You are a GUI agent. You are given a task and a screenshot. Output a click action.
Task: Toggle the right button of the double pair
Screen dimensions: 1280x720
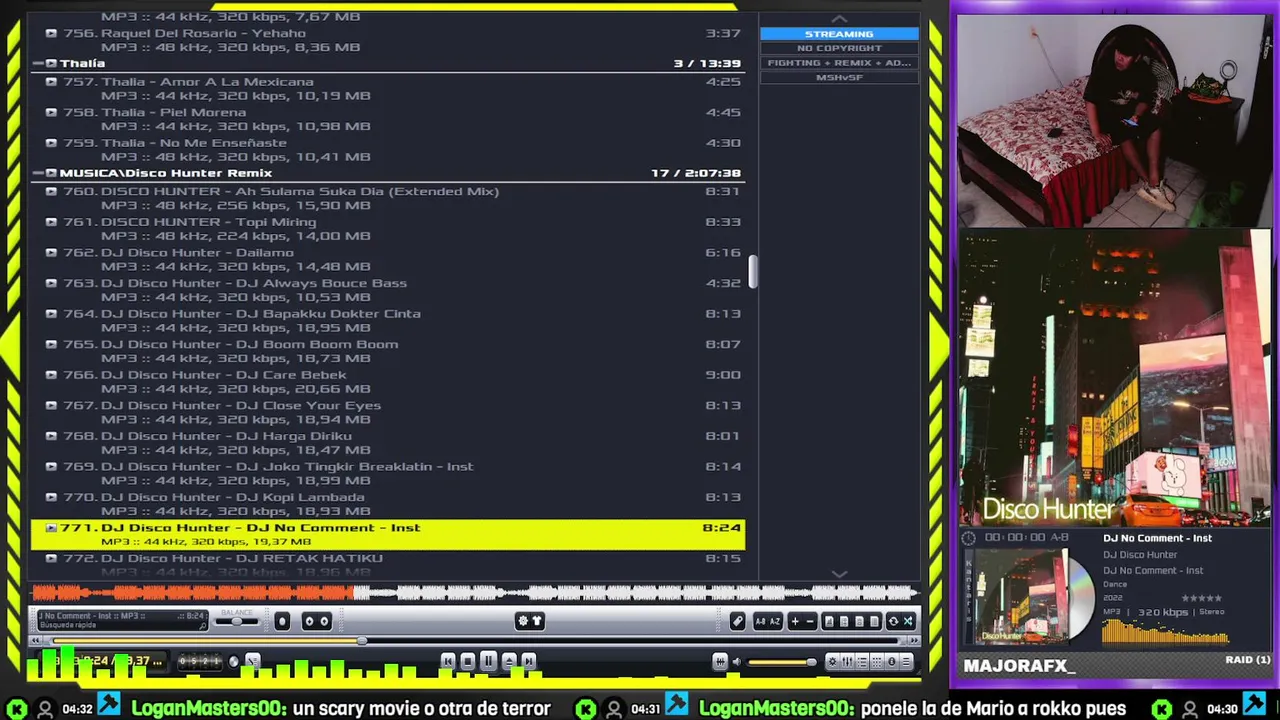(324, 622)
